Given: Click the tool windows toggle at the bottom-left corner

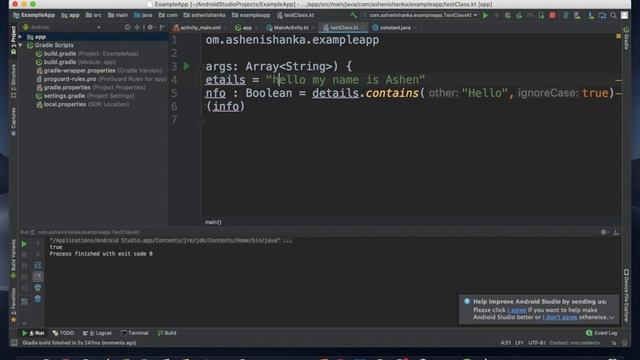Looking at the screenshot, I should click(x=14, y=343).
